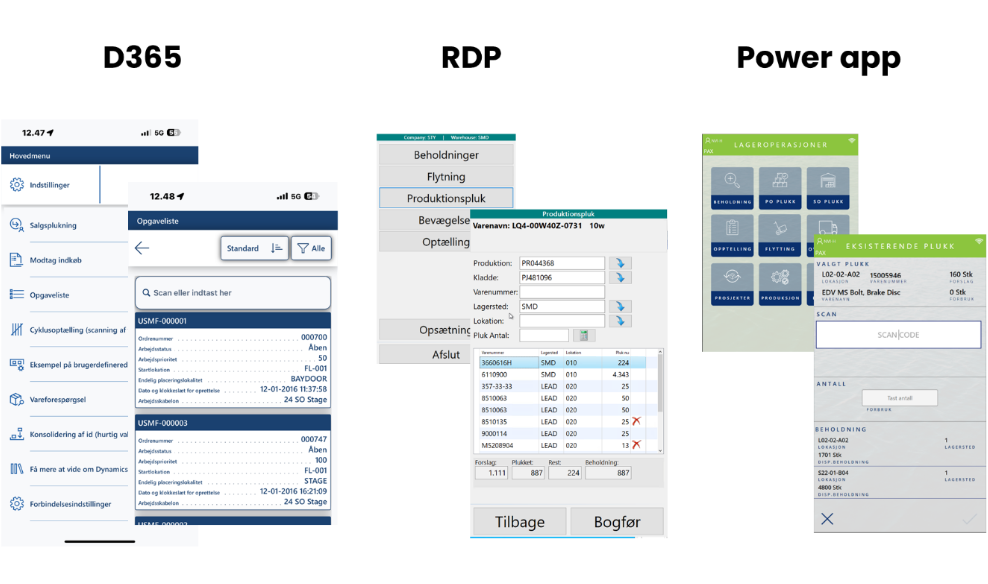
Task: Click the Tilbage button
Action: point(519,522)
